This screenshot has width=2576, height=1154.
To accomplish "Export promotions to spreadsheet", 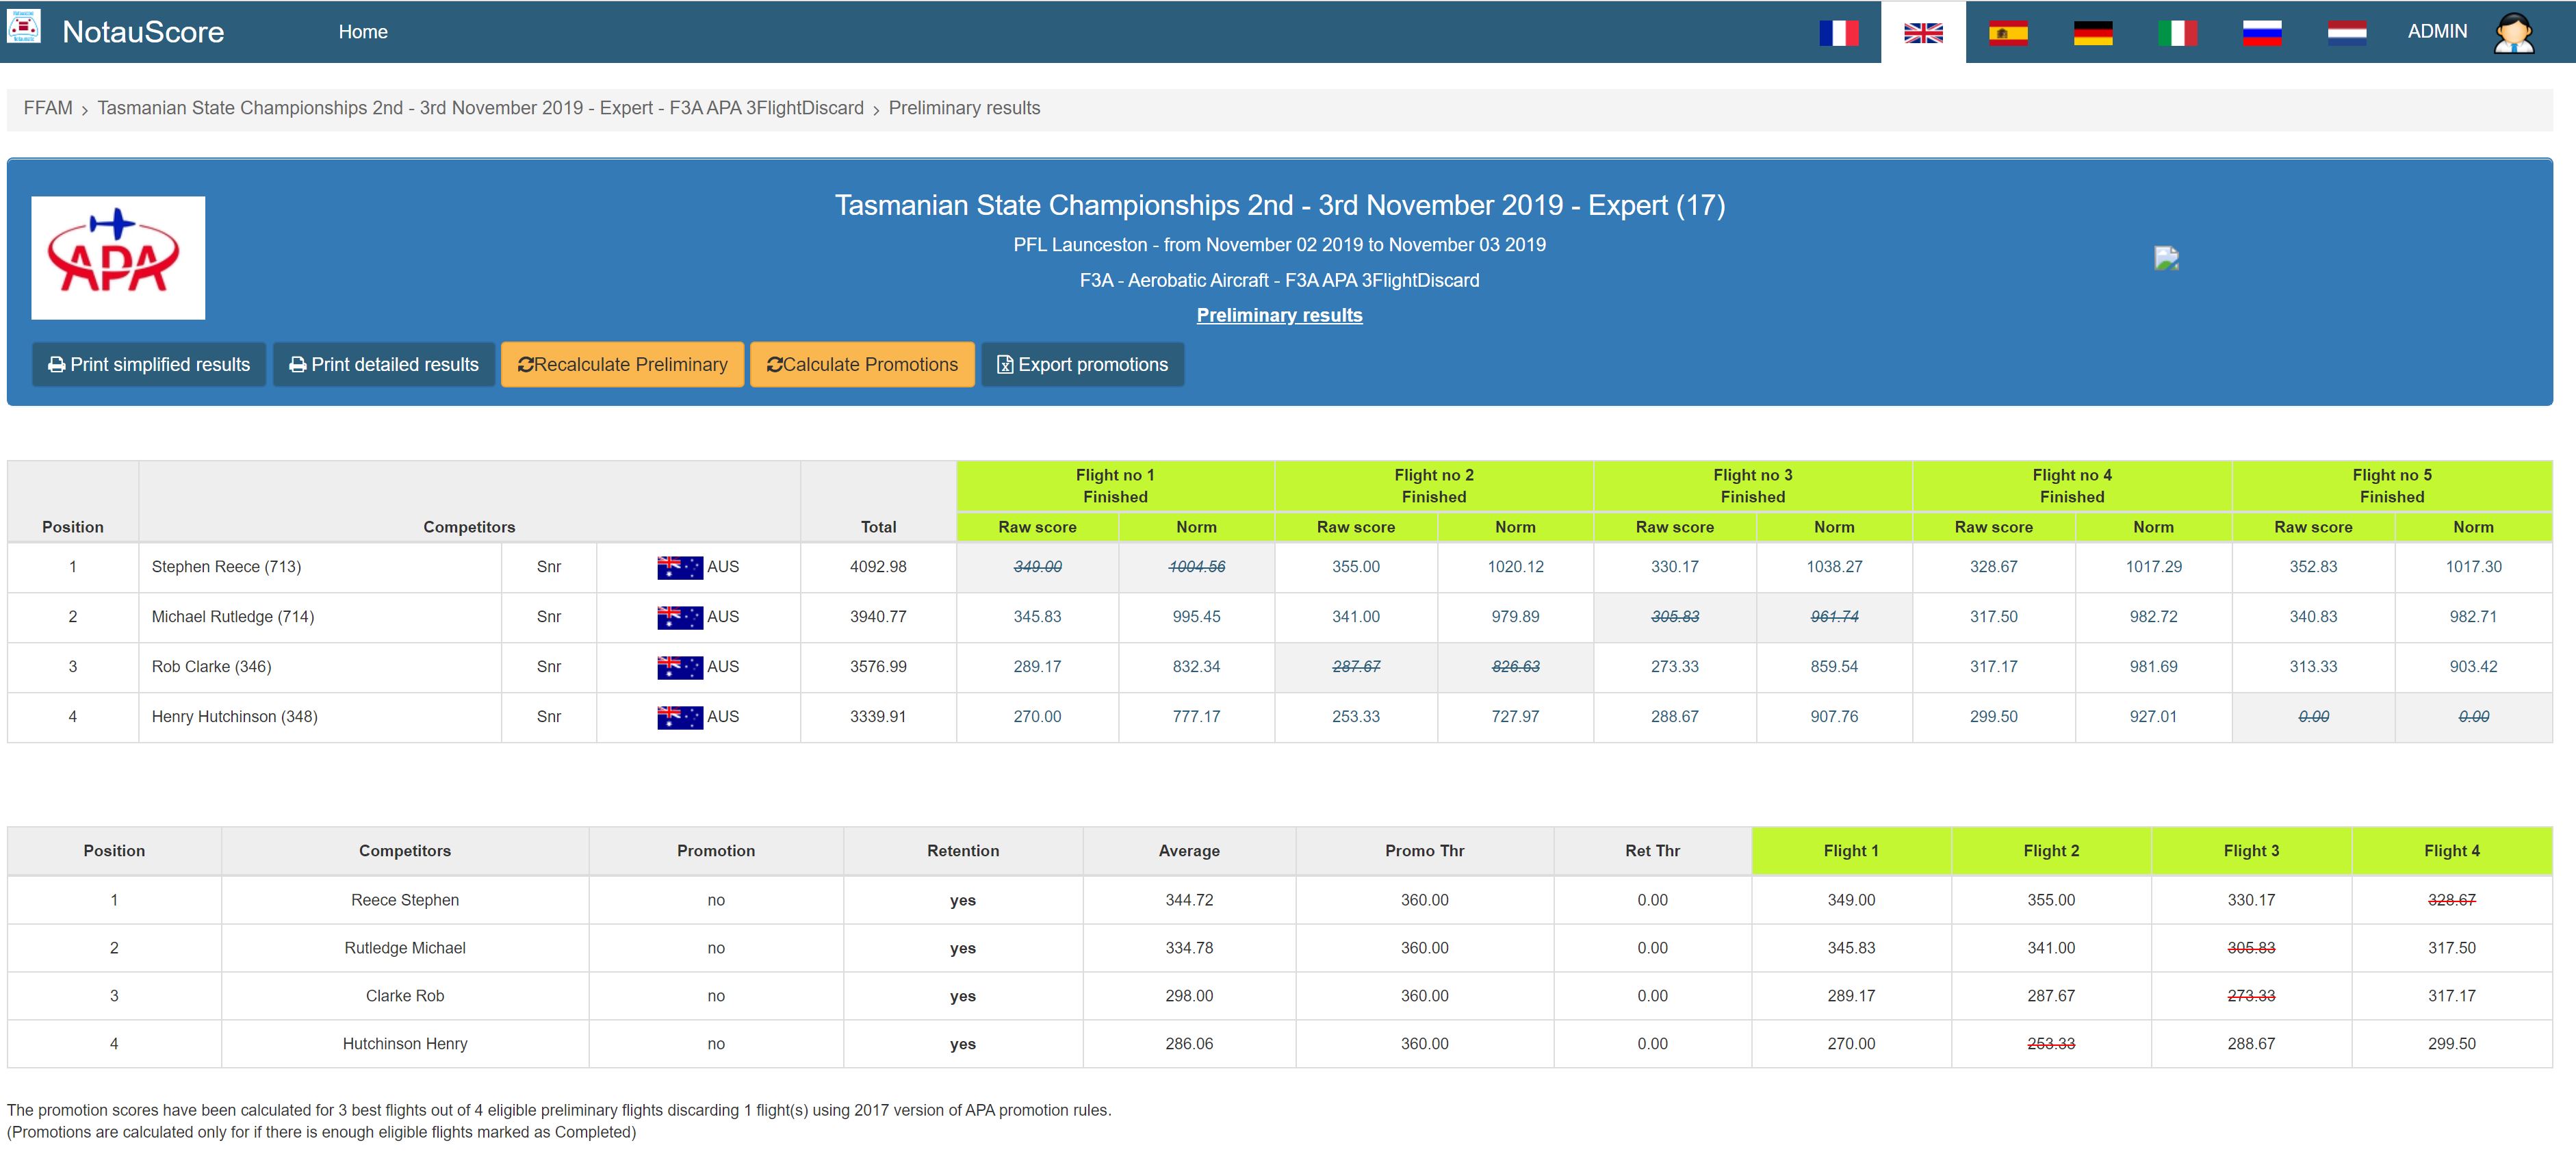I will [1082, 364].
